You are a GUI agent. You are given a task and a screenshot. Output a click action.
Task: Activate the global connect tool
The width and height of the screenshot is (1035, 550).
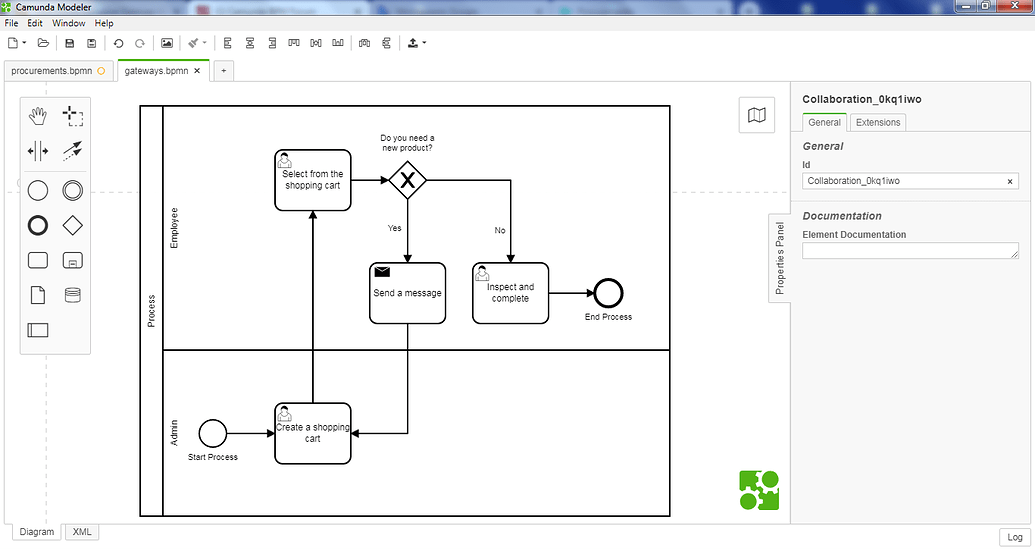(72, 151)
